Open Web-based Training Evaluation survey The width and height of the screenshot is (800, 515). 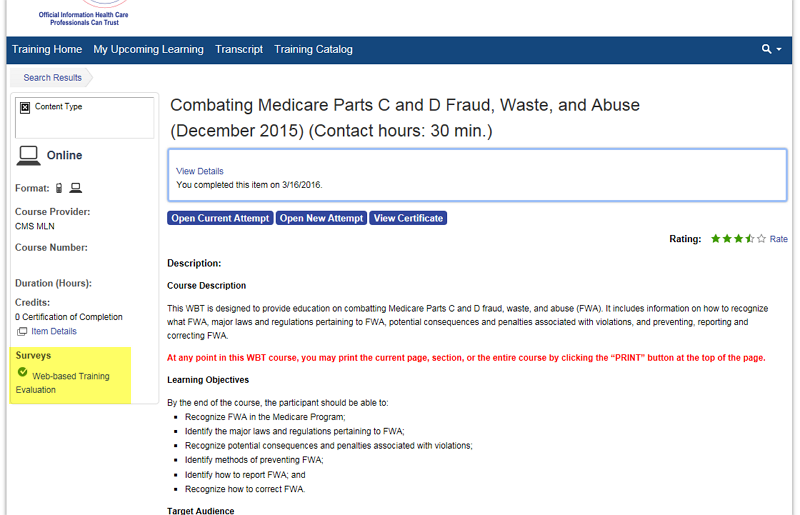[62, 383]
